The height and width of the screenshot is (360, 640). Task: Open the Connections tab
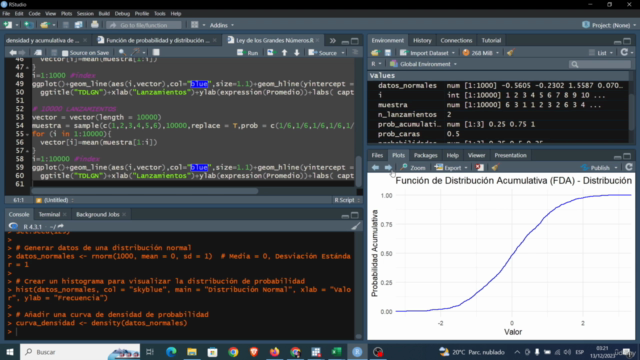coord(456,40)
